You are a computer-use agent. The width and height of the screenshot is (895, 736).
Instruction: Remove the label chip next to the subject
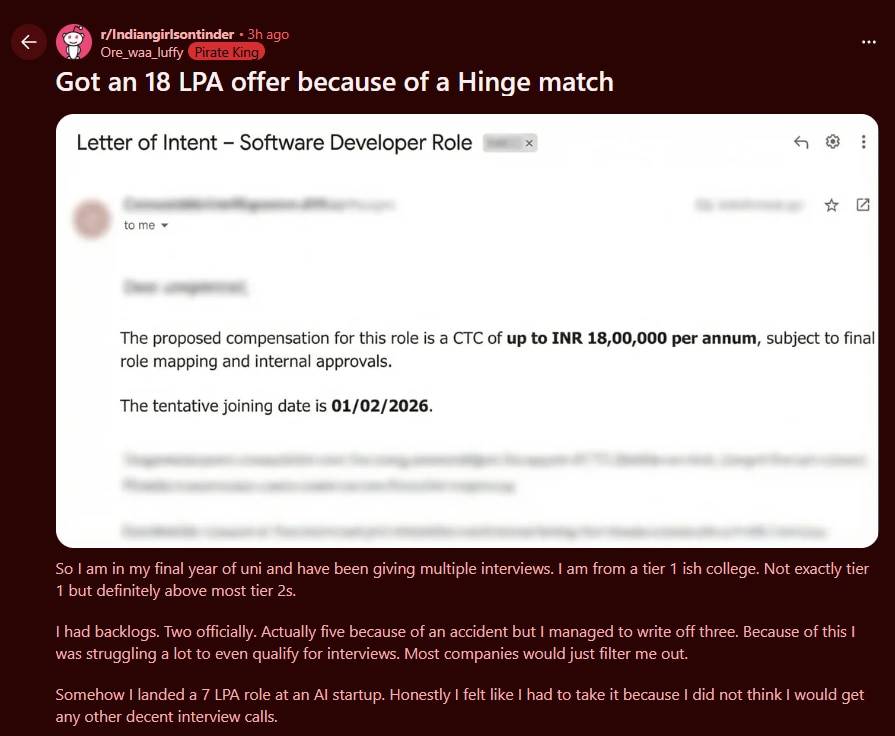pyautogui.click(x=529, y=142)
